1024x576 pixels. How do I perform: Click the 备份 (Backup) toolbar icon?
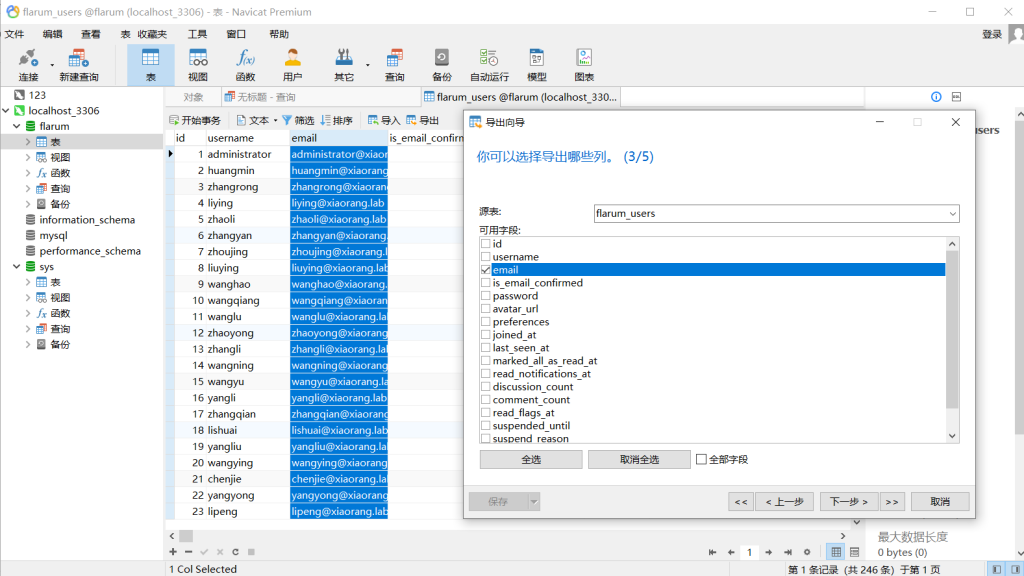coord(441,64)
